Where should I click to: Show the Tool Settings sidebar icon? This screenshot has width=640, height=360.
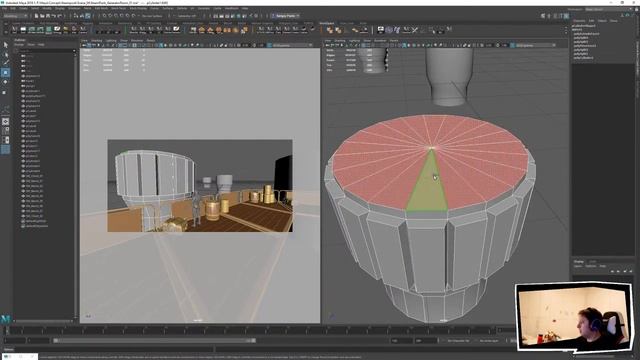pyautogui.click(x=561, y=16)
